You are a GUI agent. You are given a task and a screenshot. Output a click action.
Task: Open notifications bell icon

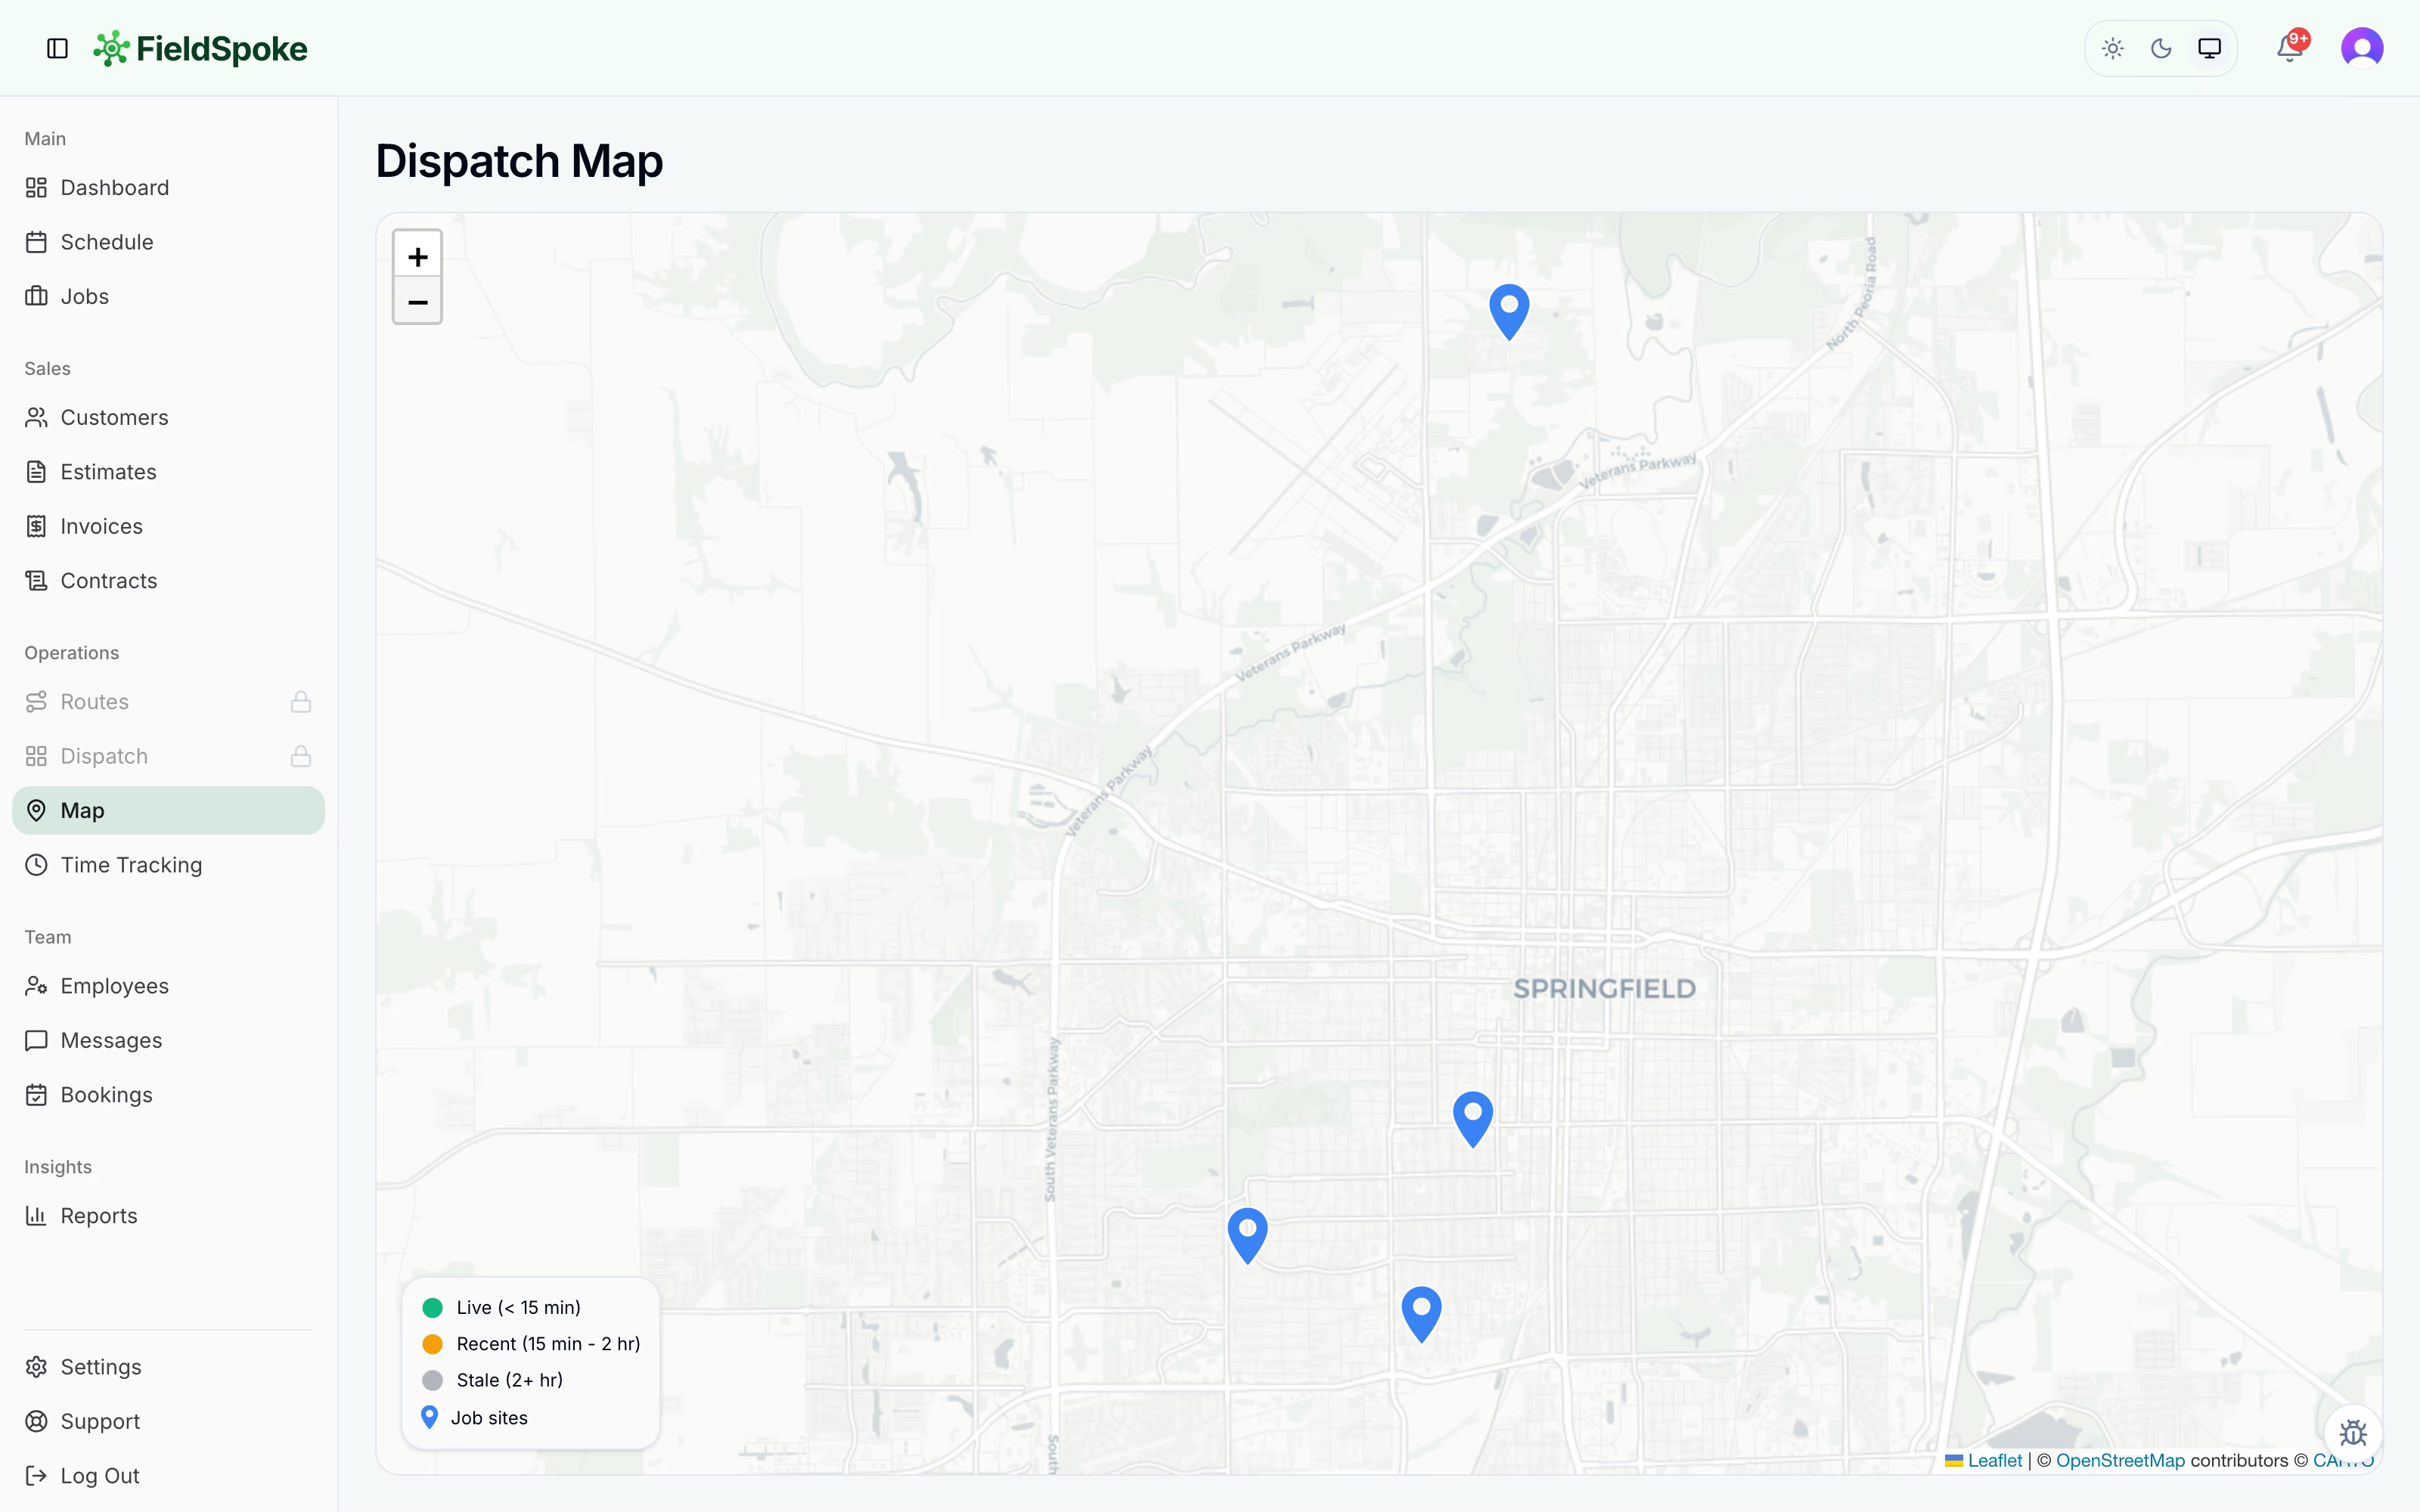click(x=2290, y=47)
